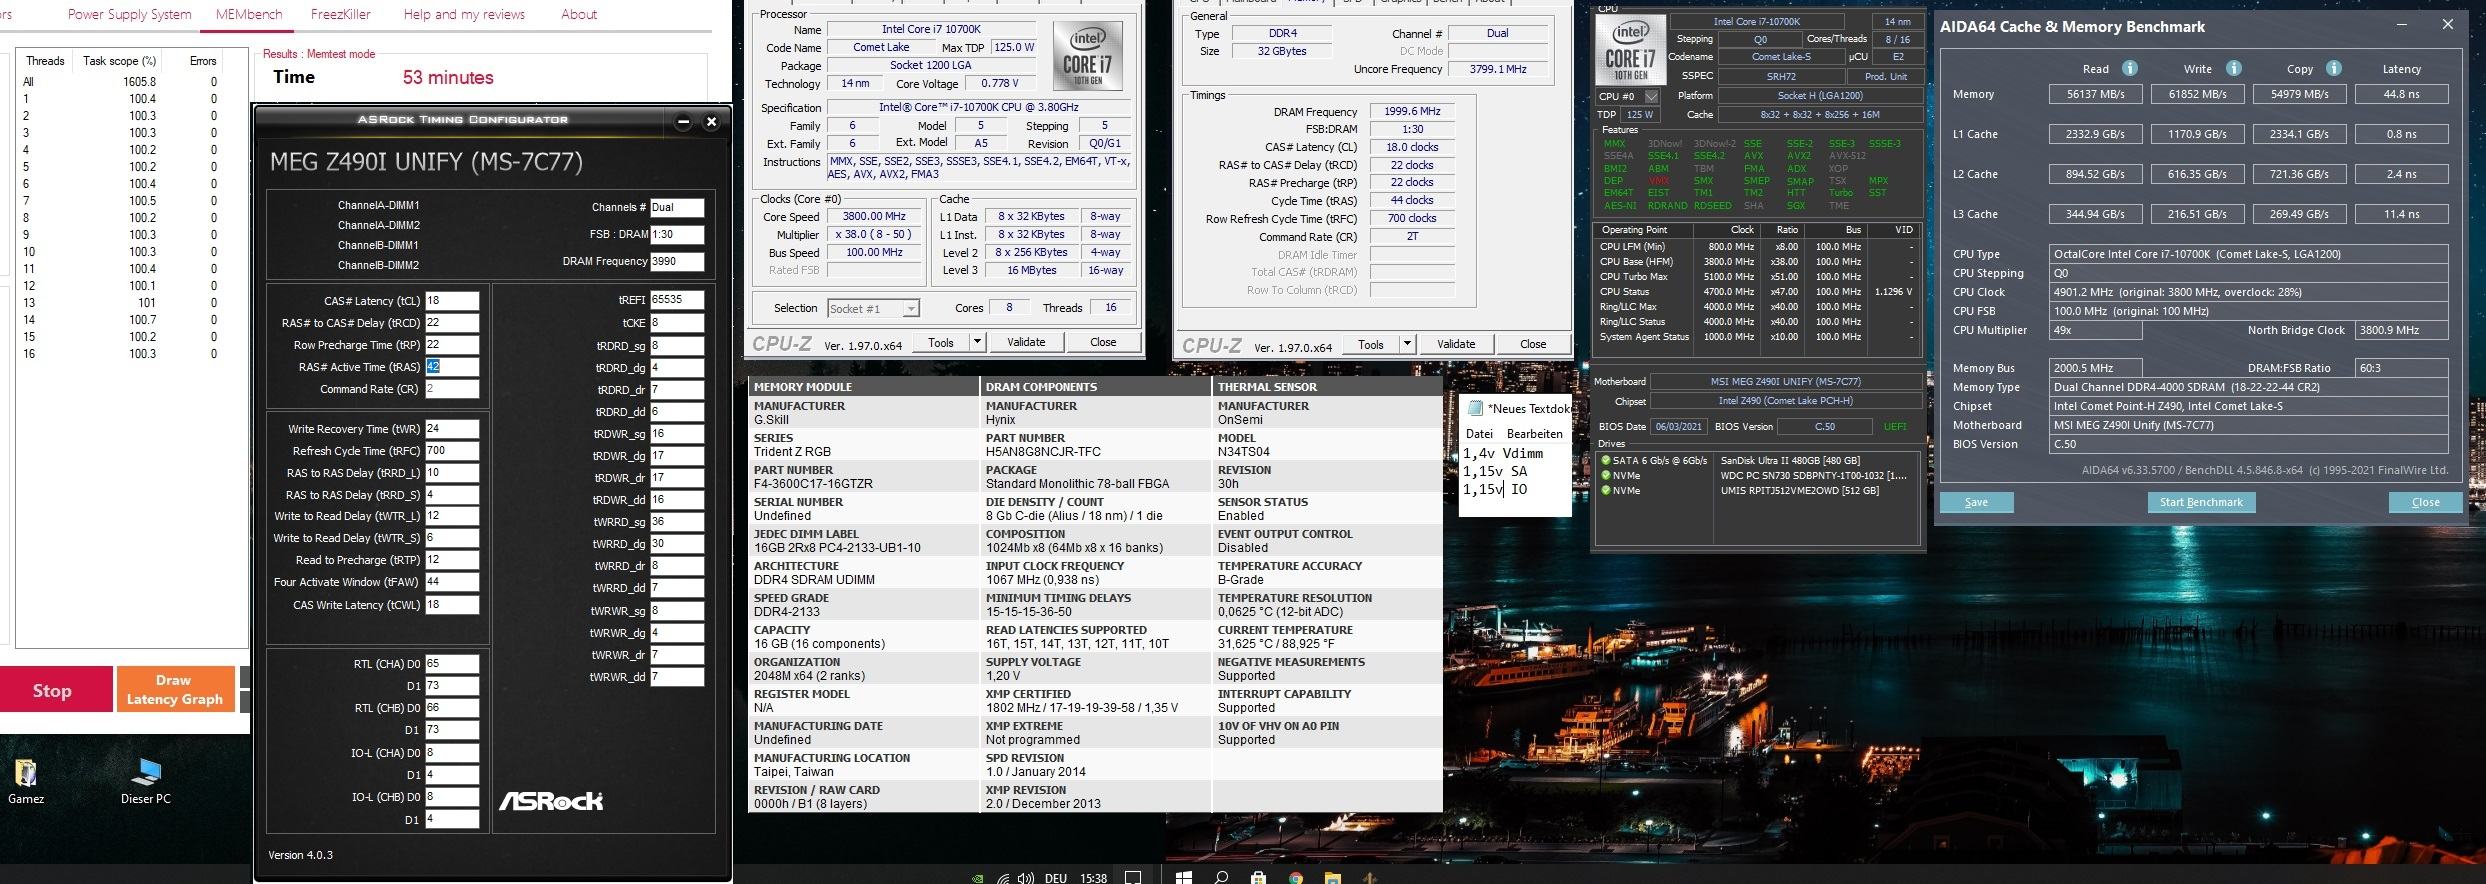
Task: Click the Refresh Cycle Time (tRFC) field
Action: point(452,451)
